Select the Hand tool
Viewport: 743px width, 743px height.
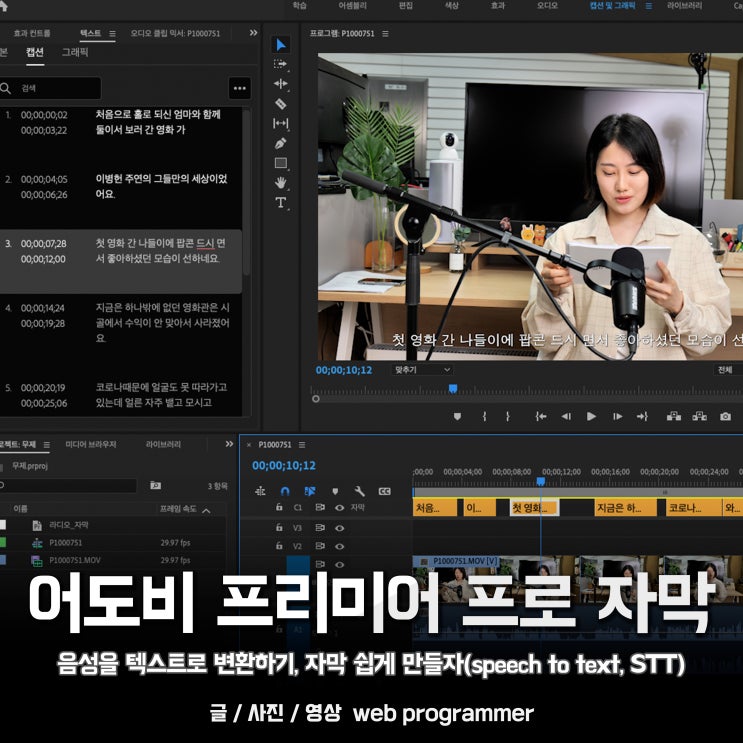pos(281,182)
